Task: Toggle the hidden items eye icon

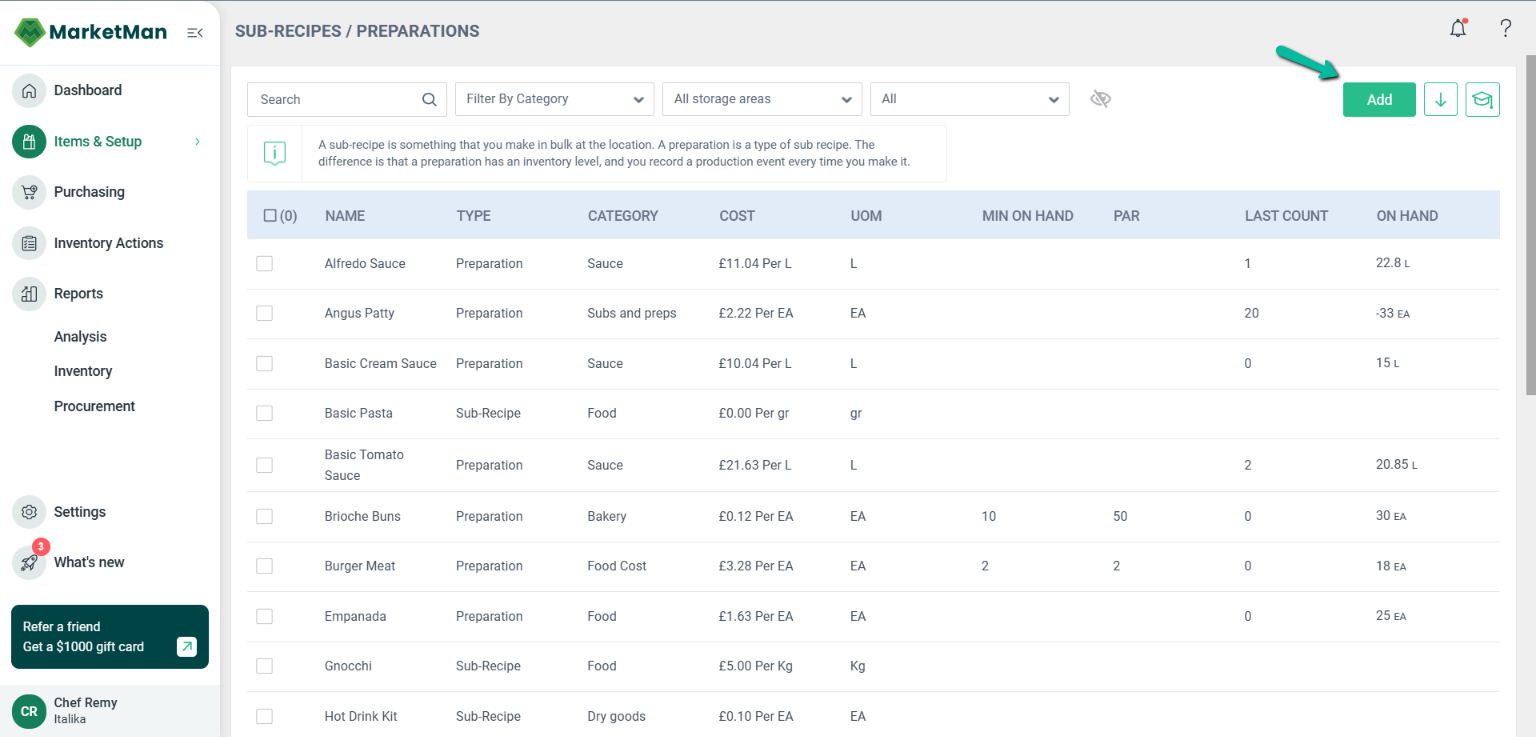Action: (x=1100, y=99)
